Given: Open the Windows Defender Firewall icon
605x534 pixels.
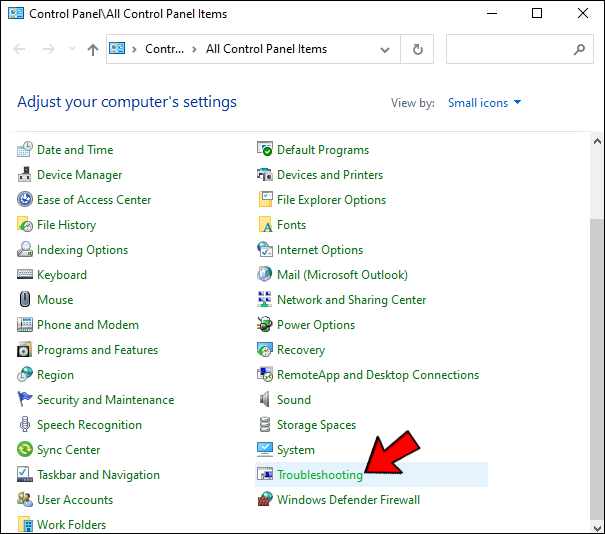Looking at the screenshot, I should coord(265,500).
